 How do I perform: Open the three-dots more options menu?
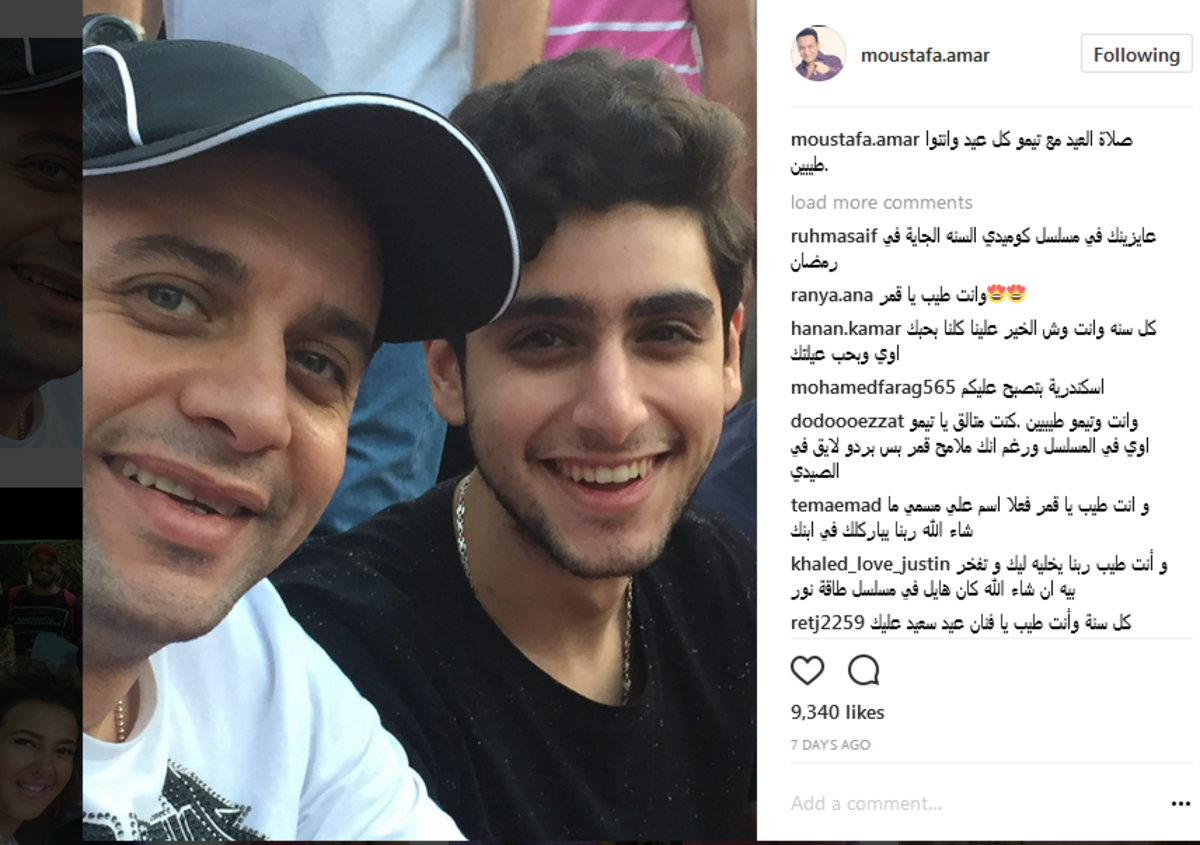click(x=1181, y=804)
